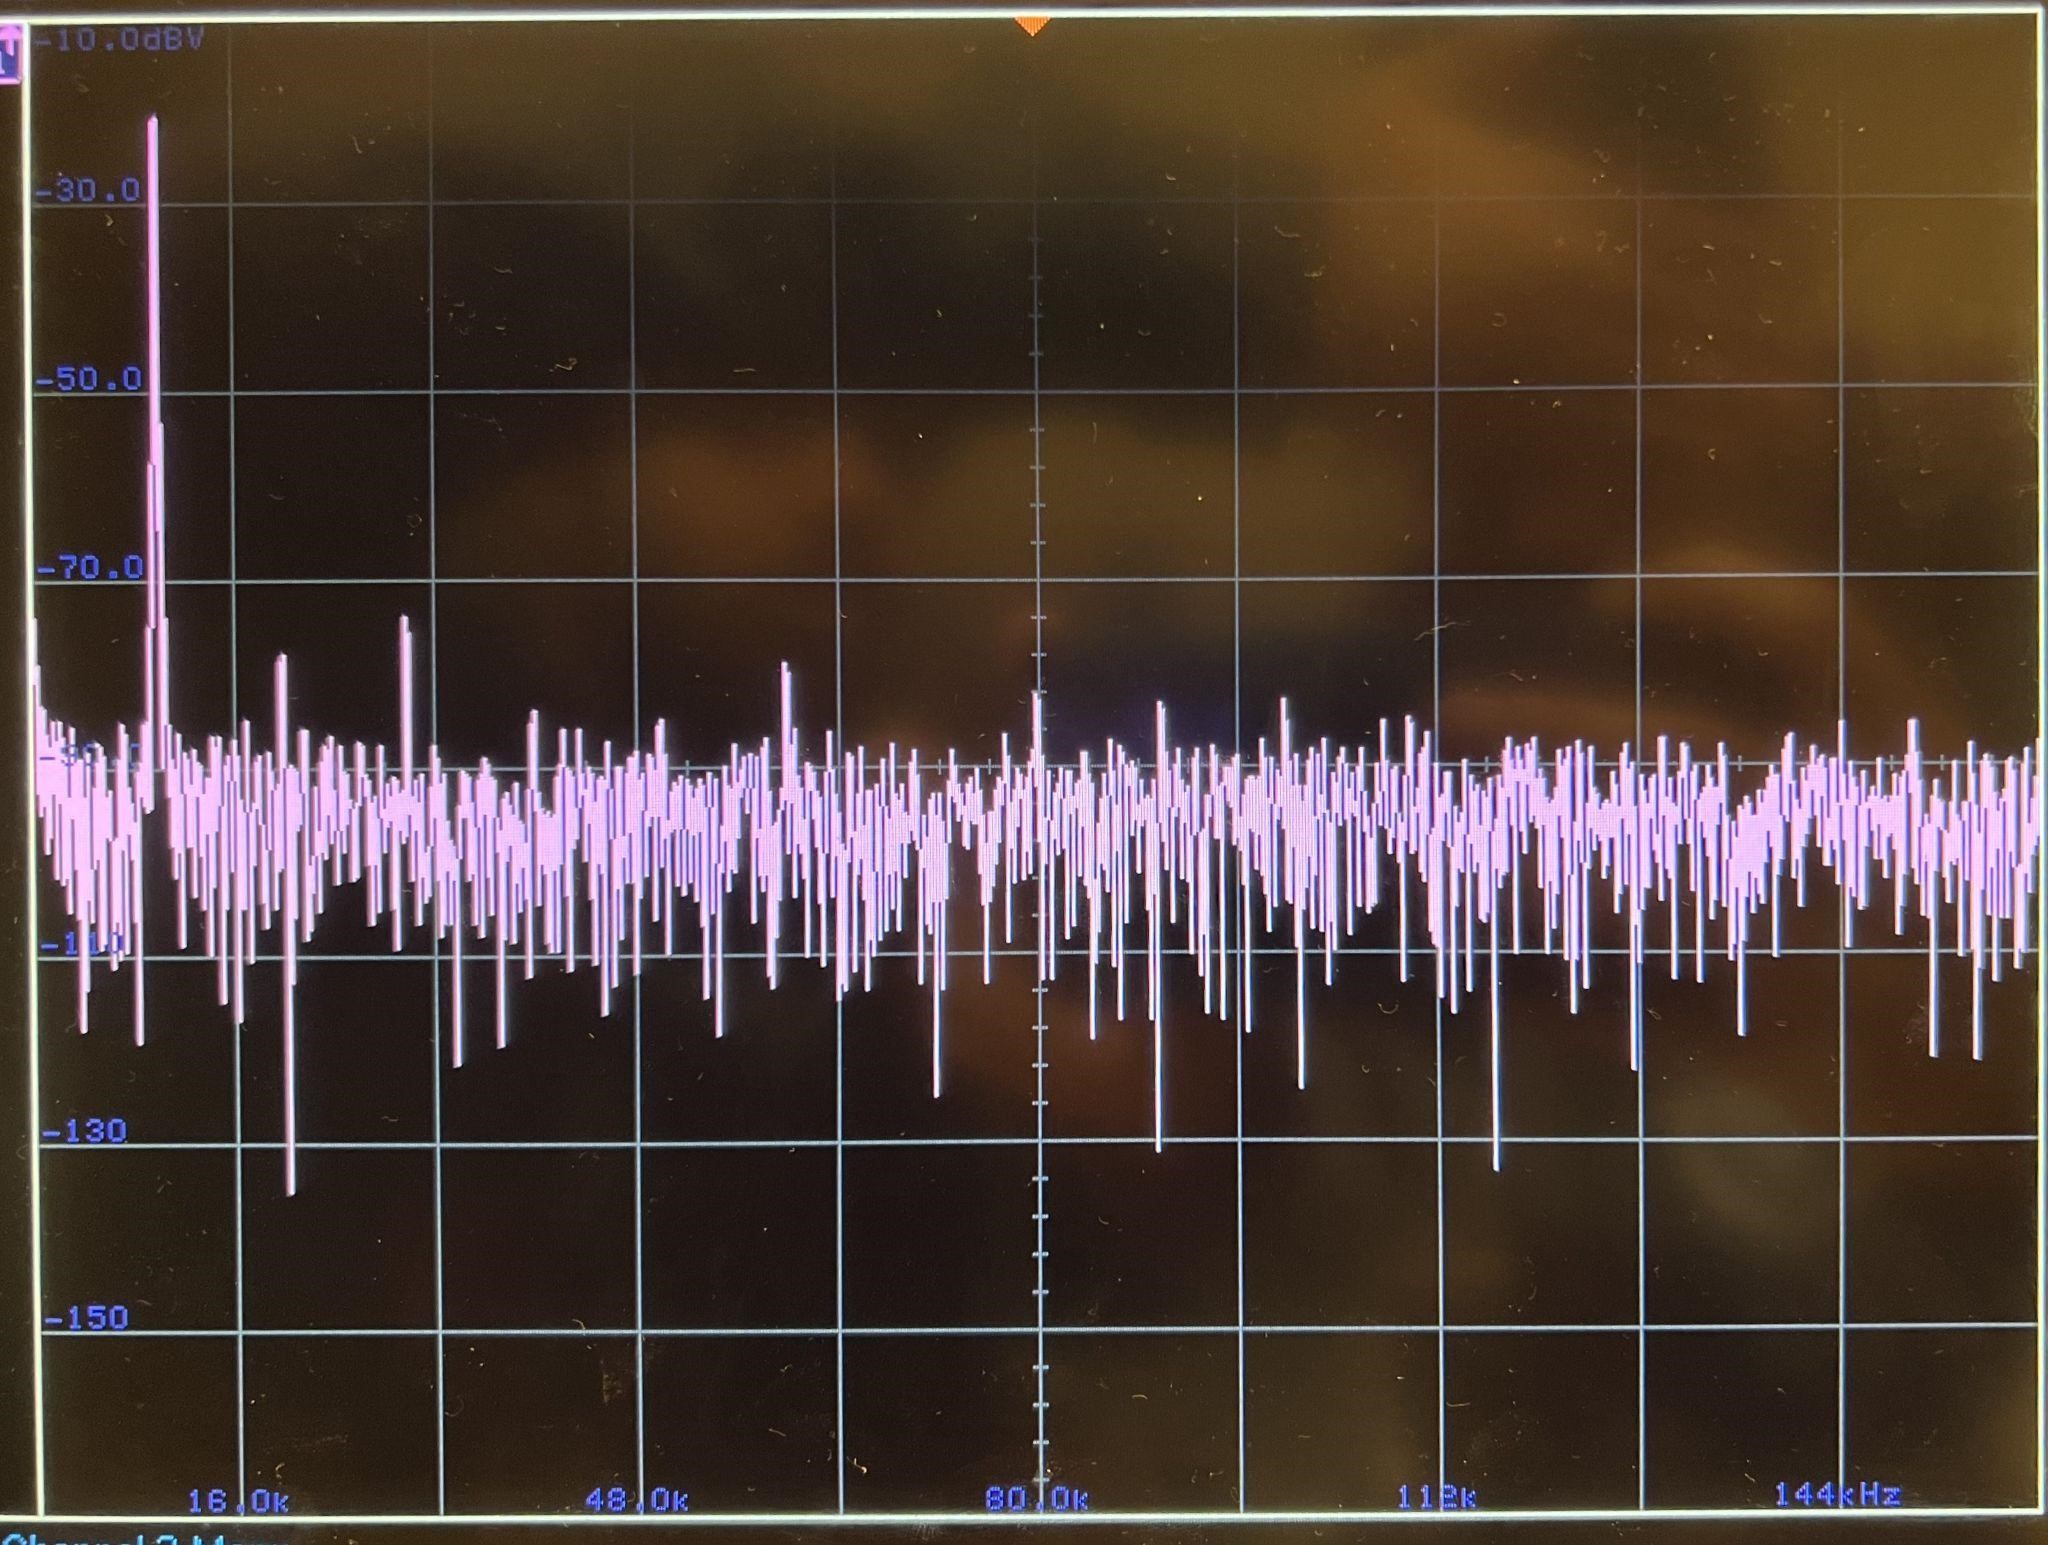
Task: Click the 48.0k frequency axis label
Action: pyautogui.click(x=637, y=1501)
